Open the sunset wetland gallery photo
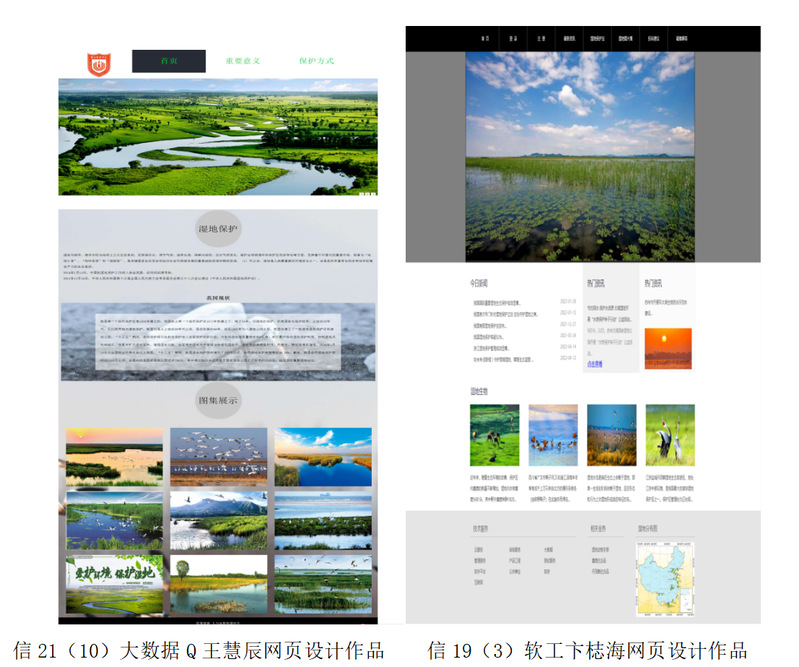 pyautogui.click(x=114, y=456)
